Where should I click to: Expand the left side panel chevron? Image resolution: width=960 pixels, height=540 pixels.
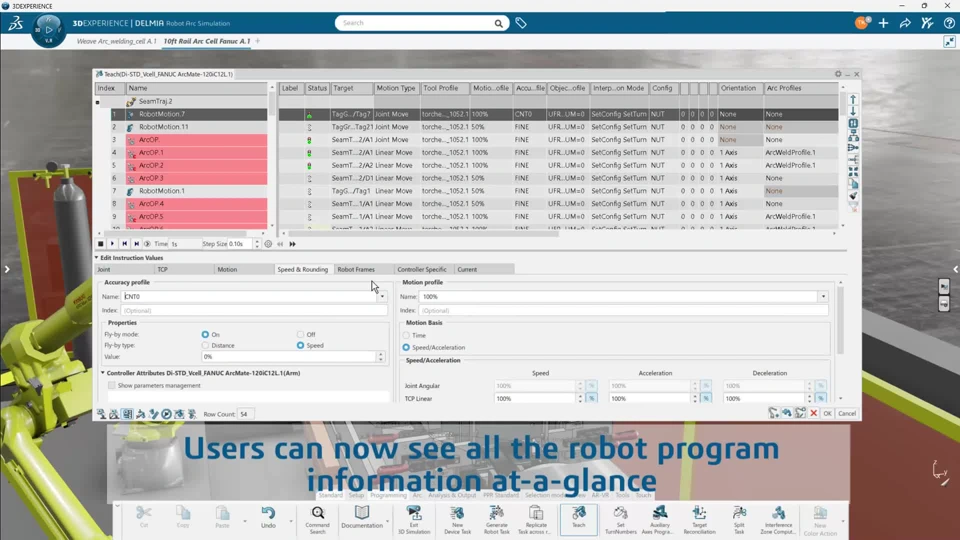[x=7, y=269]
